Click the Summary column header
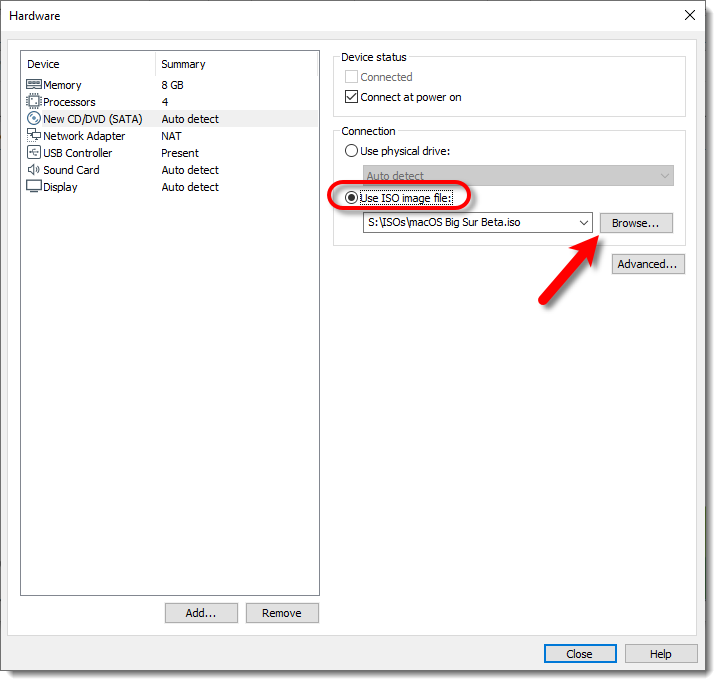Viewport: 720px width, 685px height. coord(238,64)
